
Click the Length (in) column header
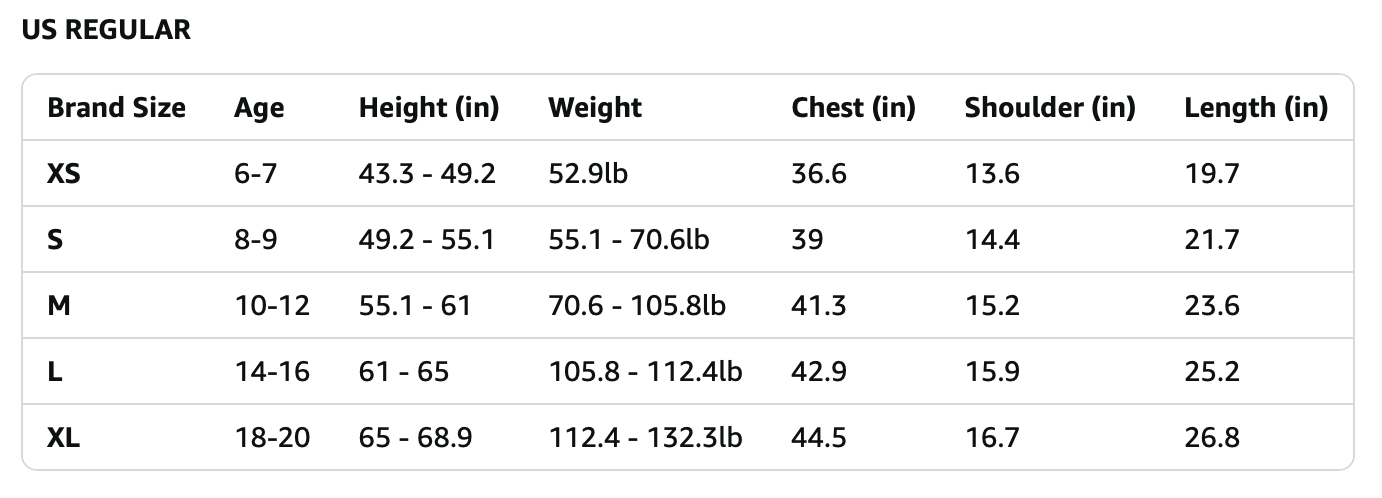tap(1255, 107)
